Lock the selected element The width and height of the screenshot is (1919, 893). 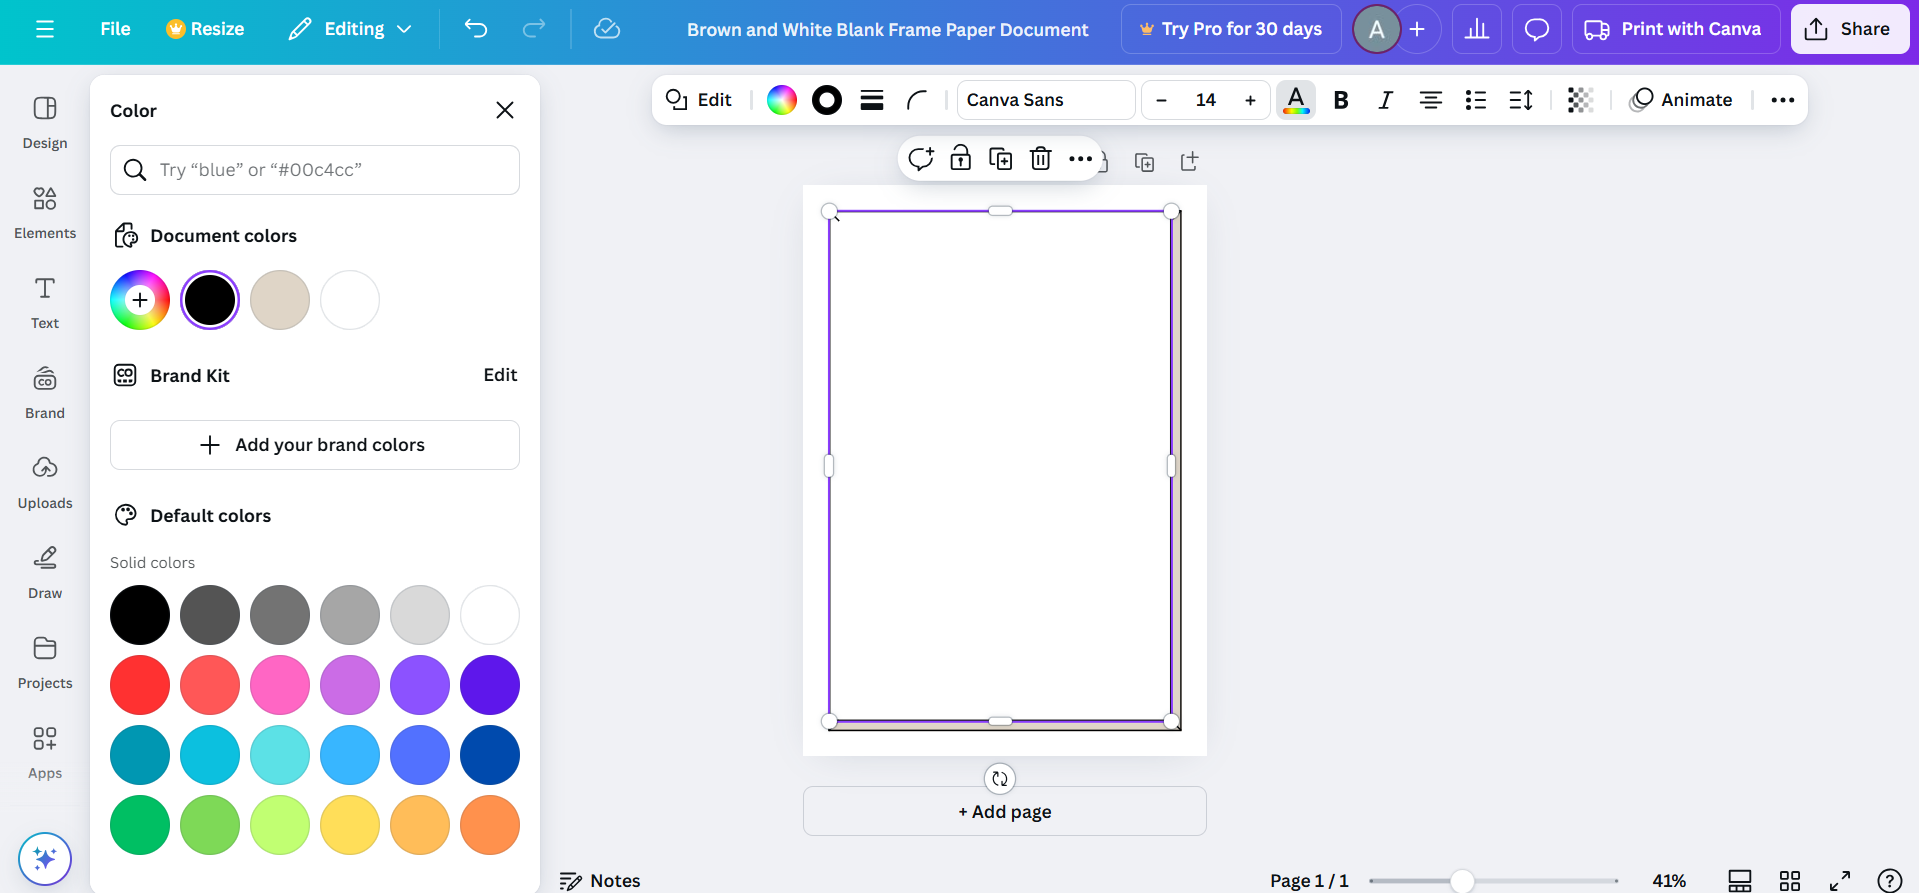(960, 159)
